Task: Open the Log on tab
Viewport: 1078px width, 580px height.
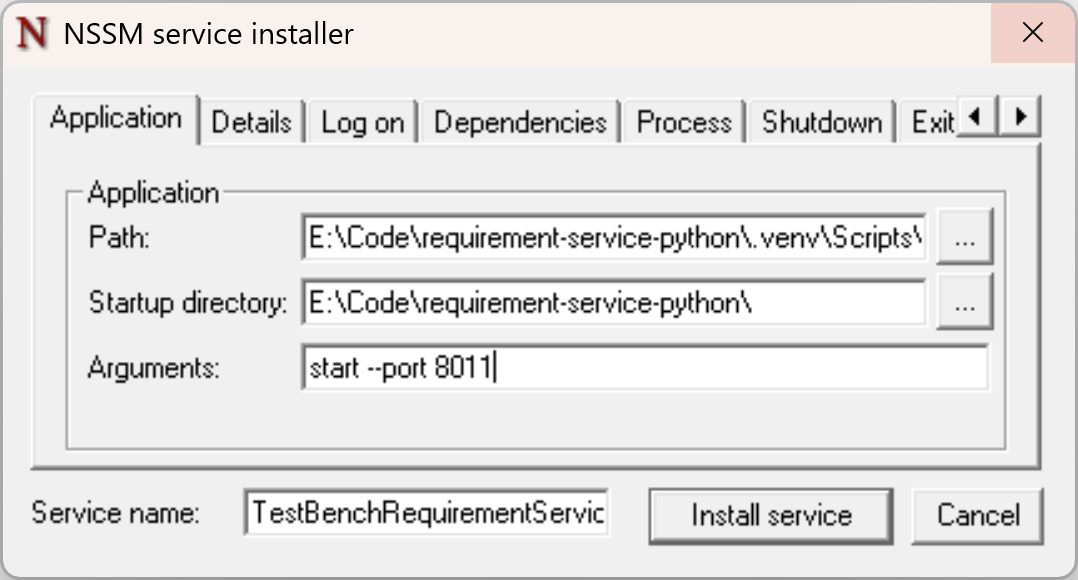Action: tap(361, 120)
